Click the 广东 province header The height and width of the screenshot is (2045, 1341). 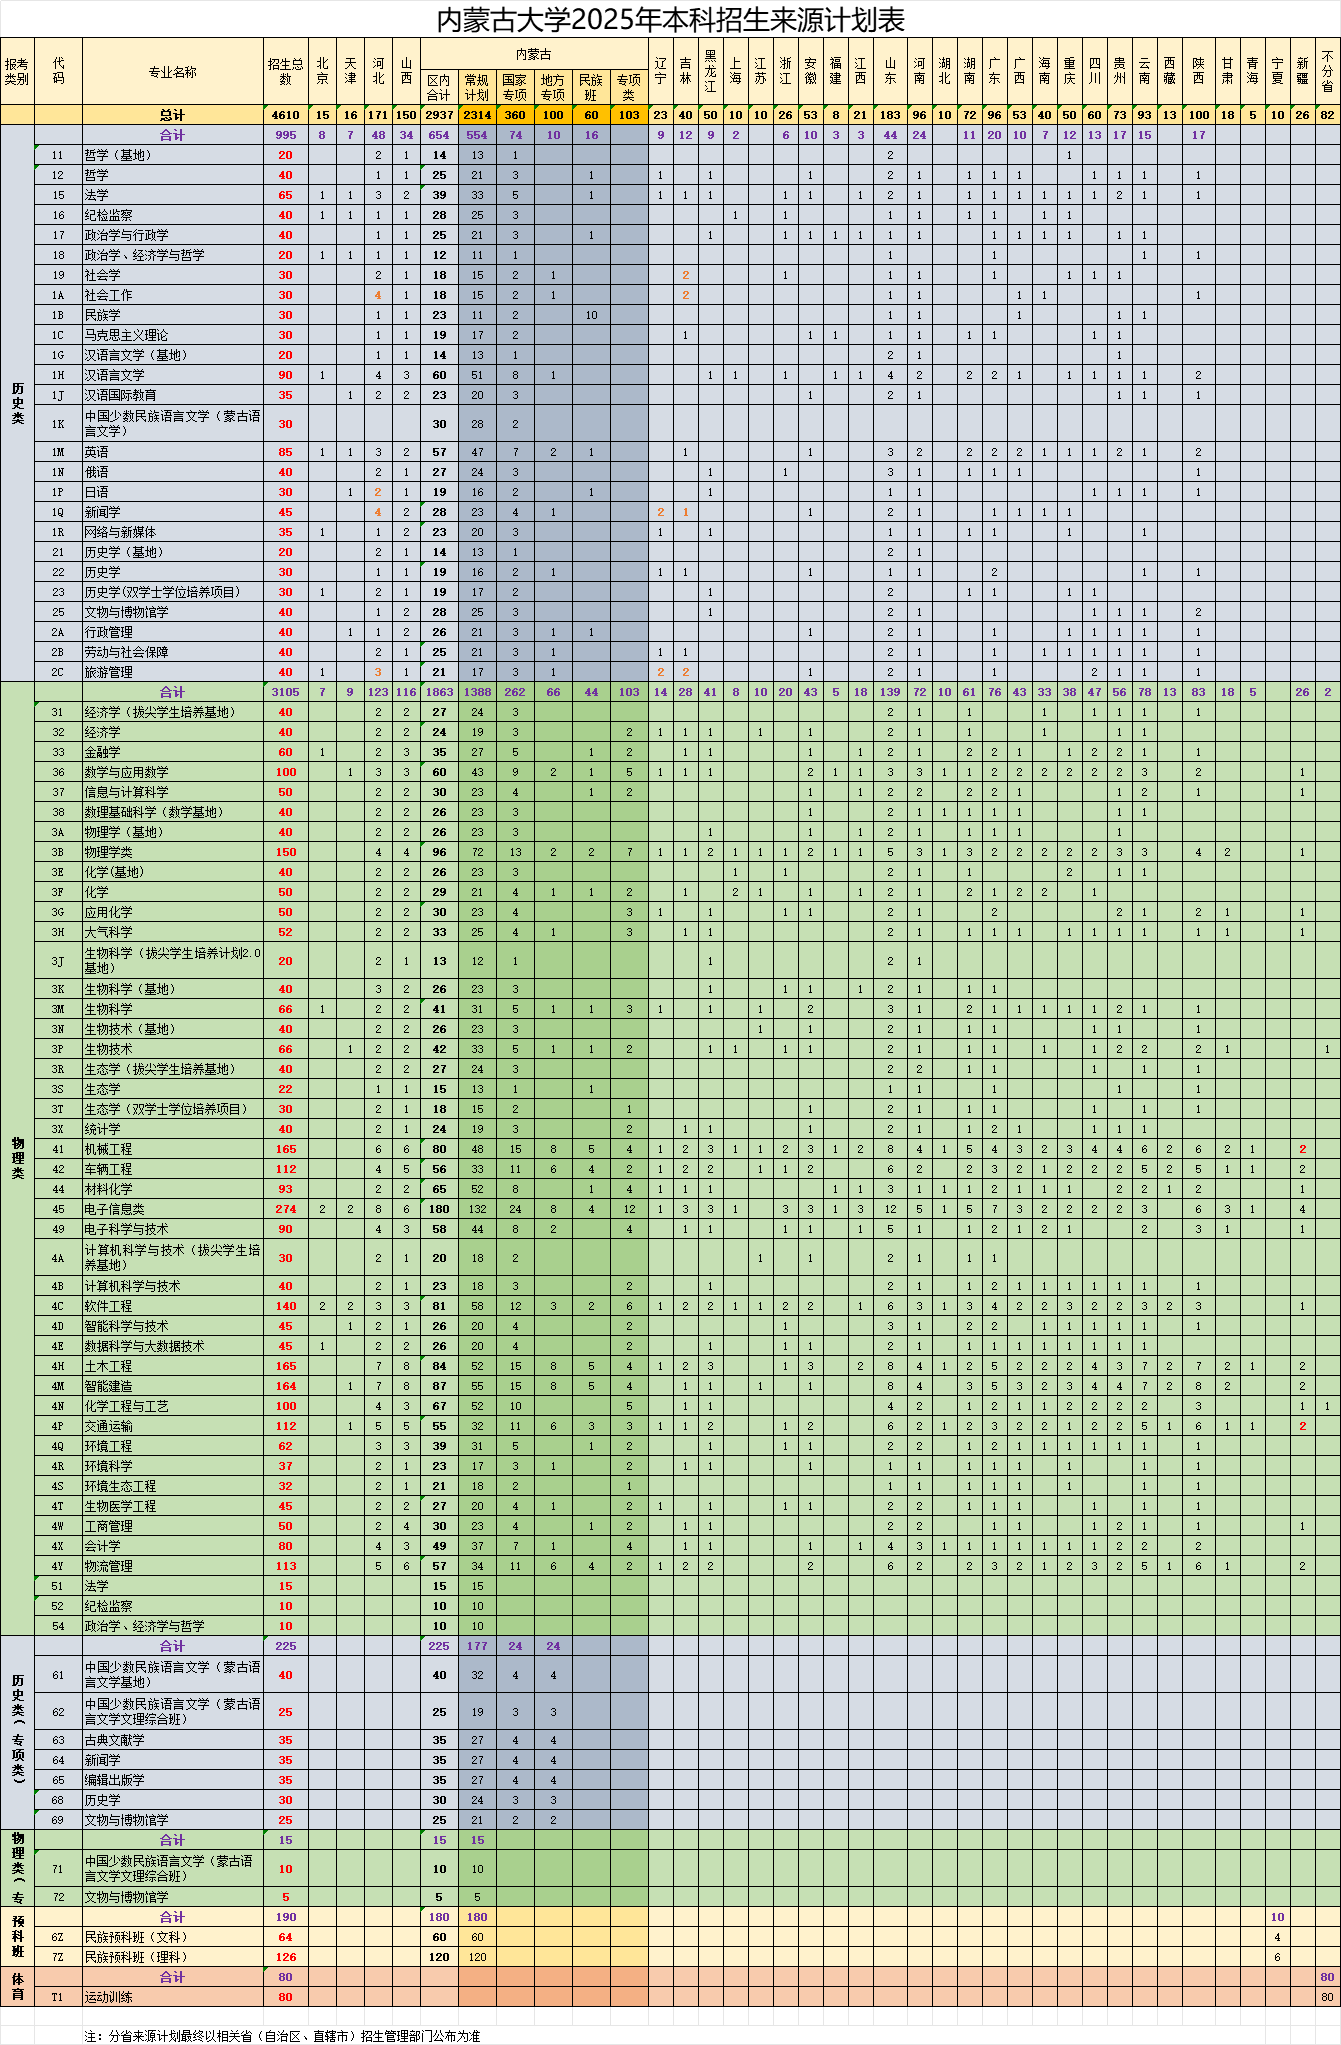click(994, 72)
